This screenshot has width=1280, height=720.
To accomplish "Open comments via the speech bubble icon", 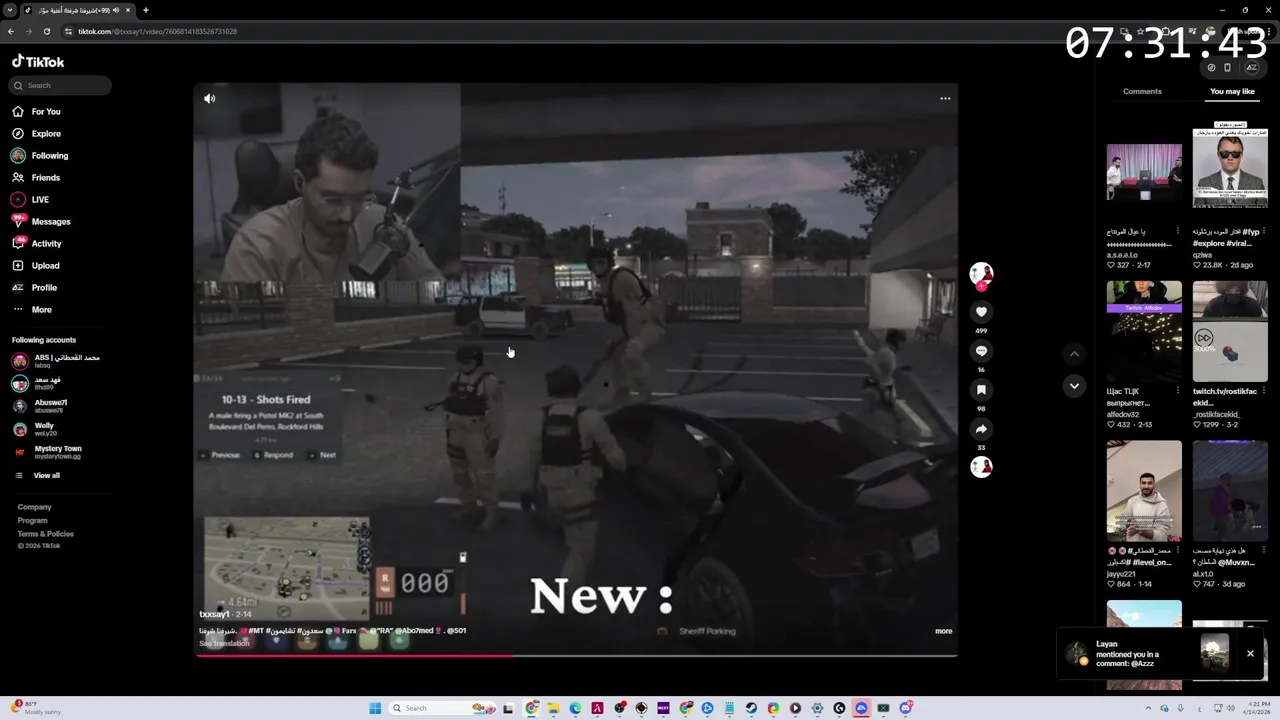I will click(981, 351).
